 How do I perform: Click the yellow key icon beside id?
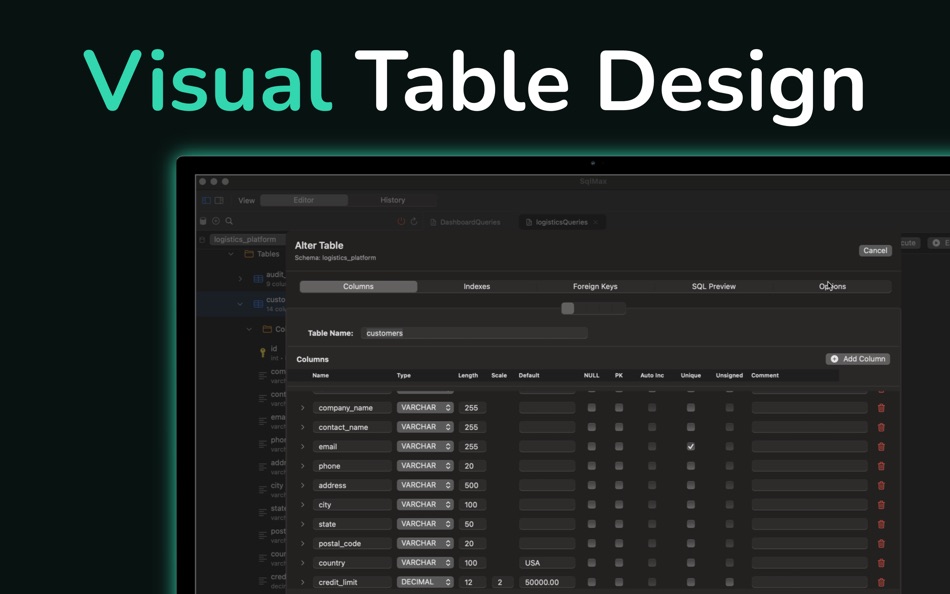tap(262, 353)
